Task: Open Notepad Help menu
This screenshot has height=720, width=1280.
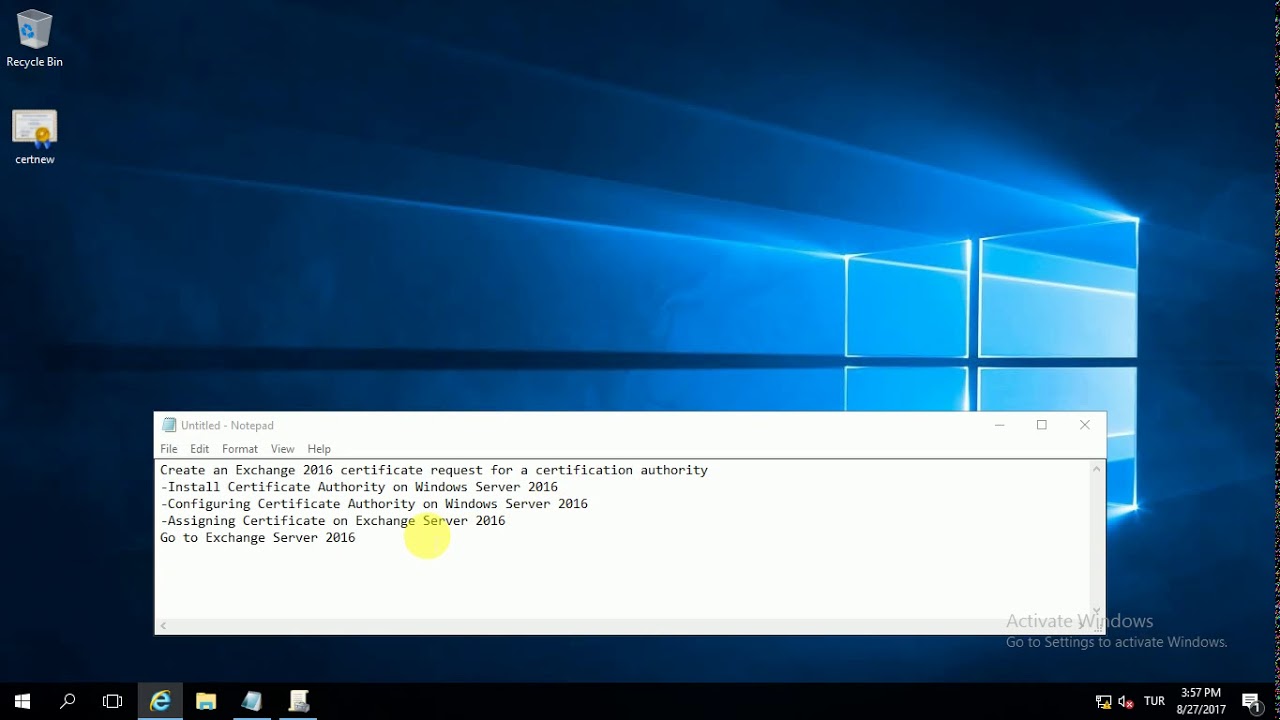Action: tap(319, 449)
